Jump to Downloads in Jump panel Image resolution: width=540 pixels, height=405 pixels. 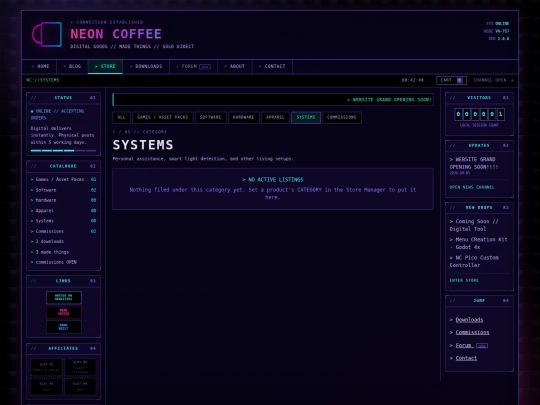(469, 320)
